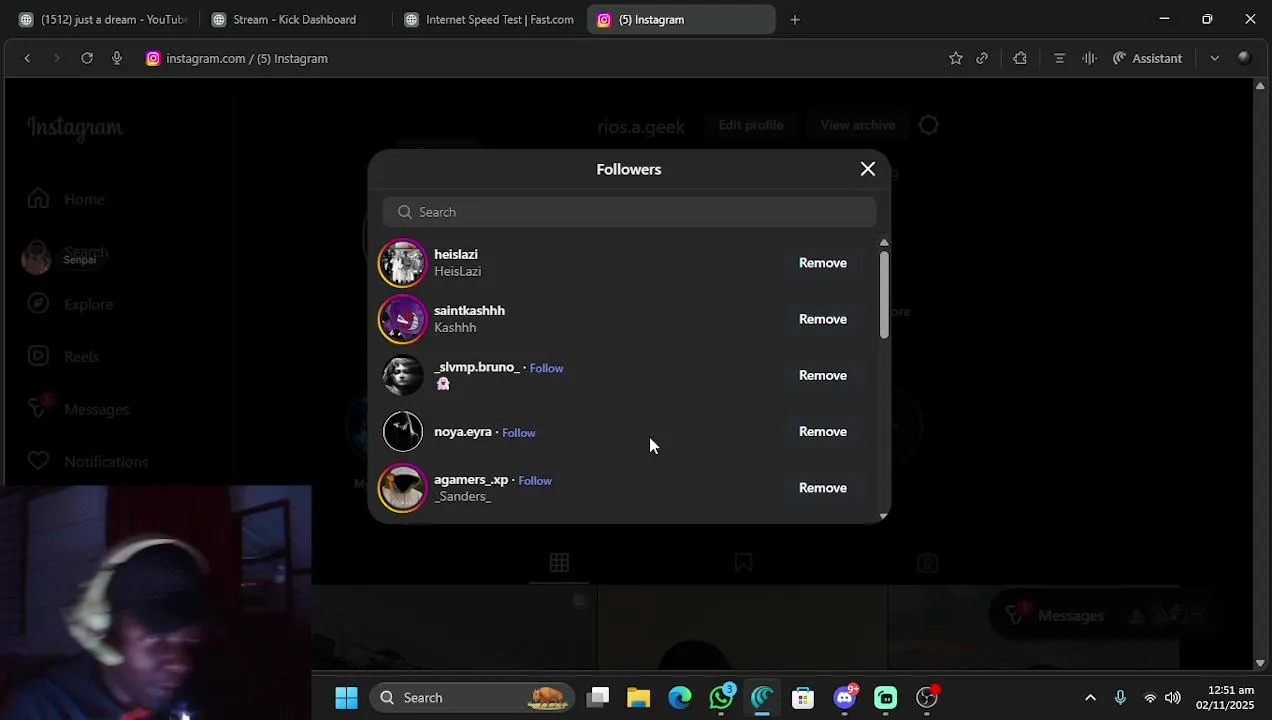Click the list lines icon in the browser toolbar
The image size is (1272, 720).
tap(1059, 58)
